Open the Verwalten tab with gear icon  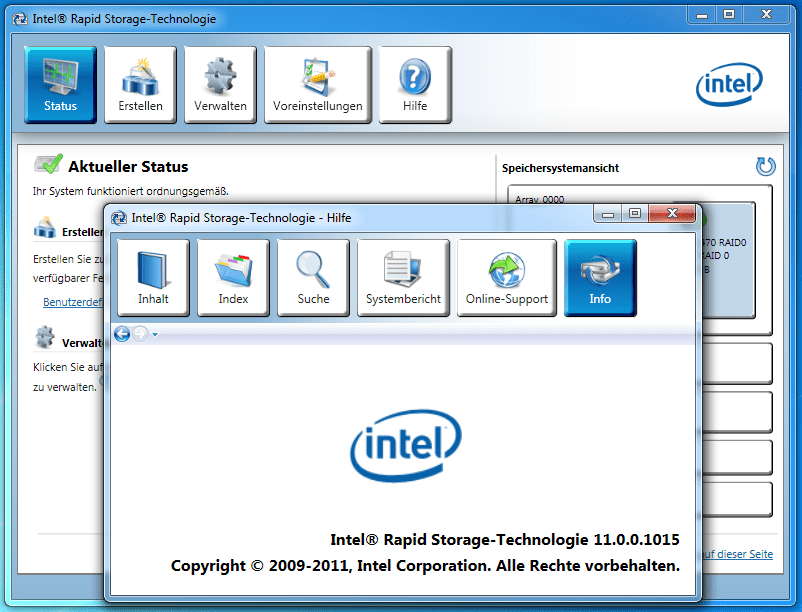pyautogui.click(x=220, y=85)
